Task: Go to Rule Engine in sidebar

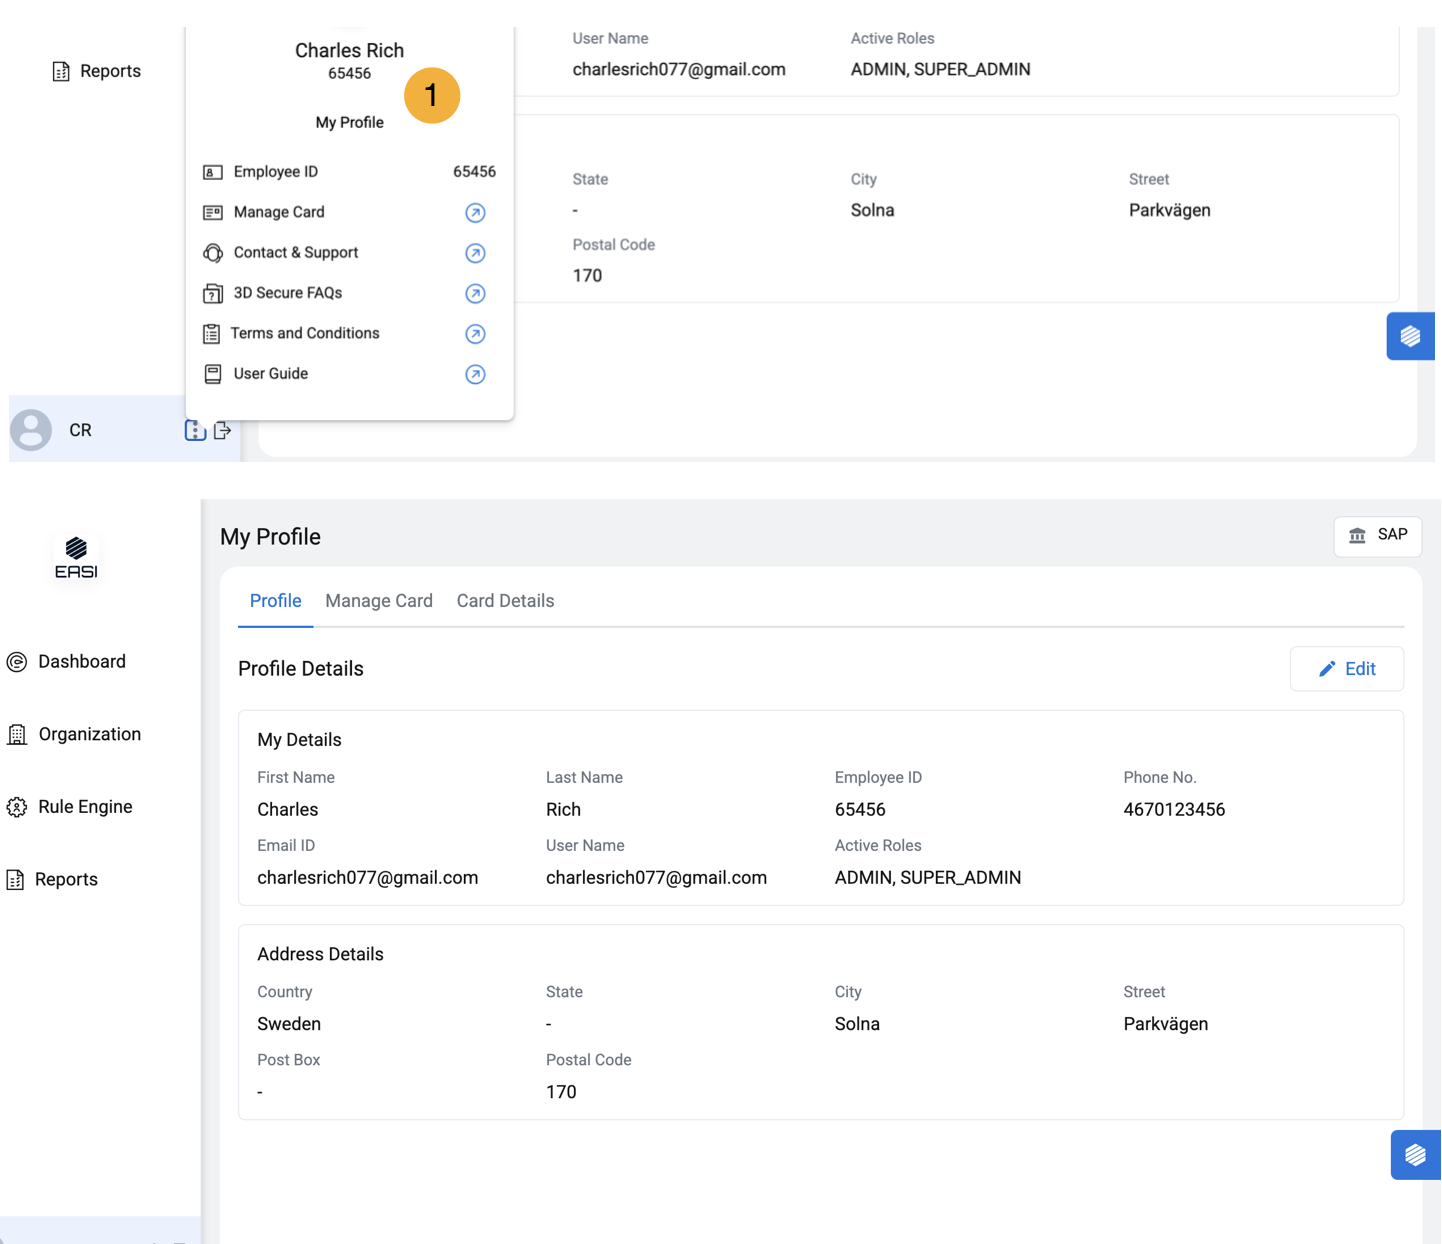Action: pyautogui.click(x=85, y=807)
